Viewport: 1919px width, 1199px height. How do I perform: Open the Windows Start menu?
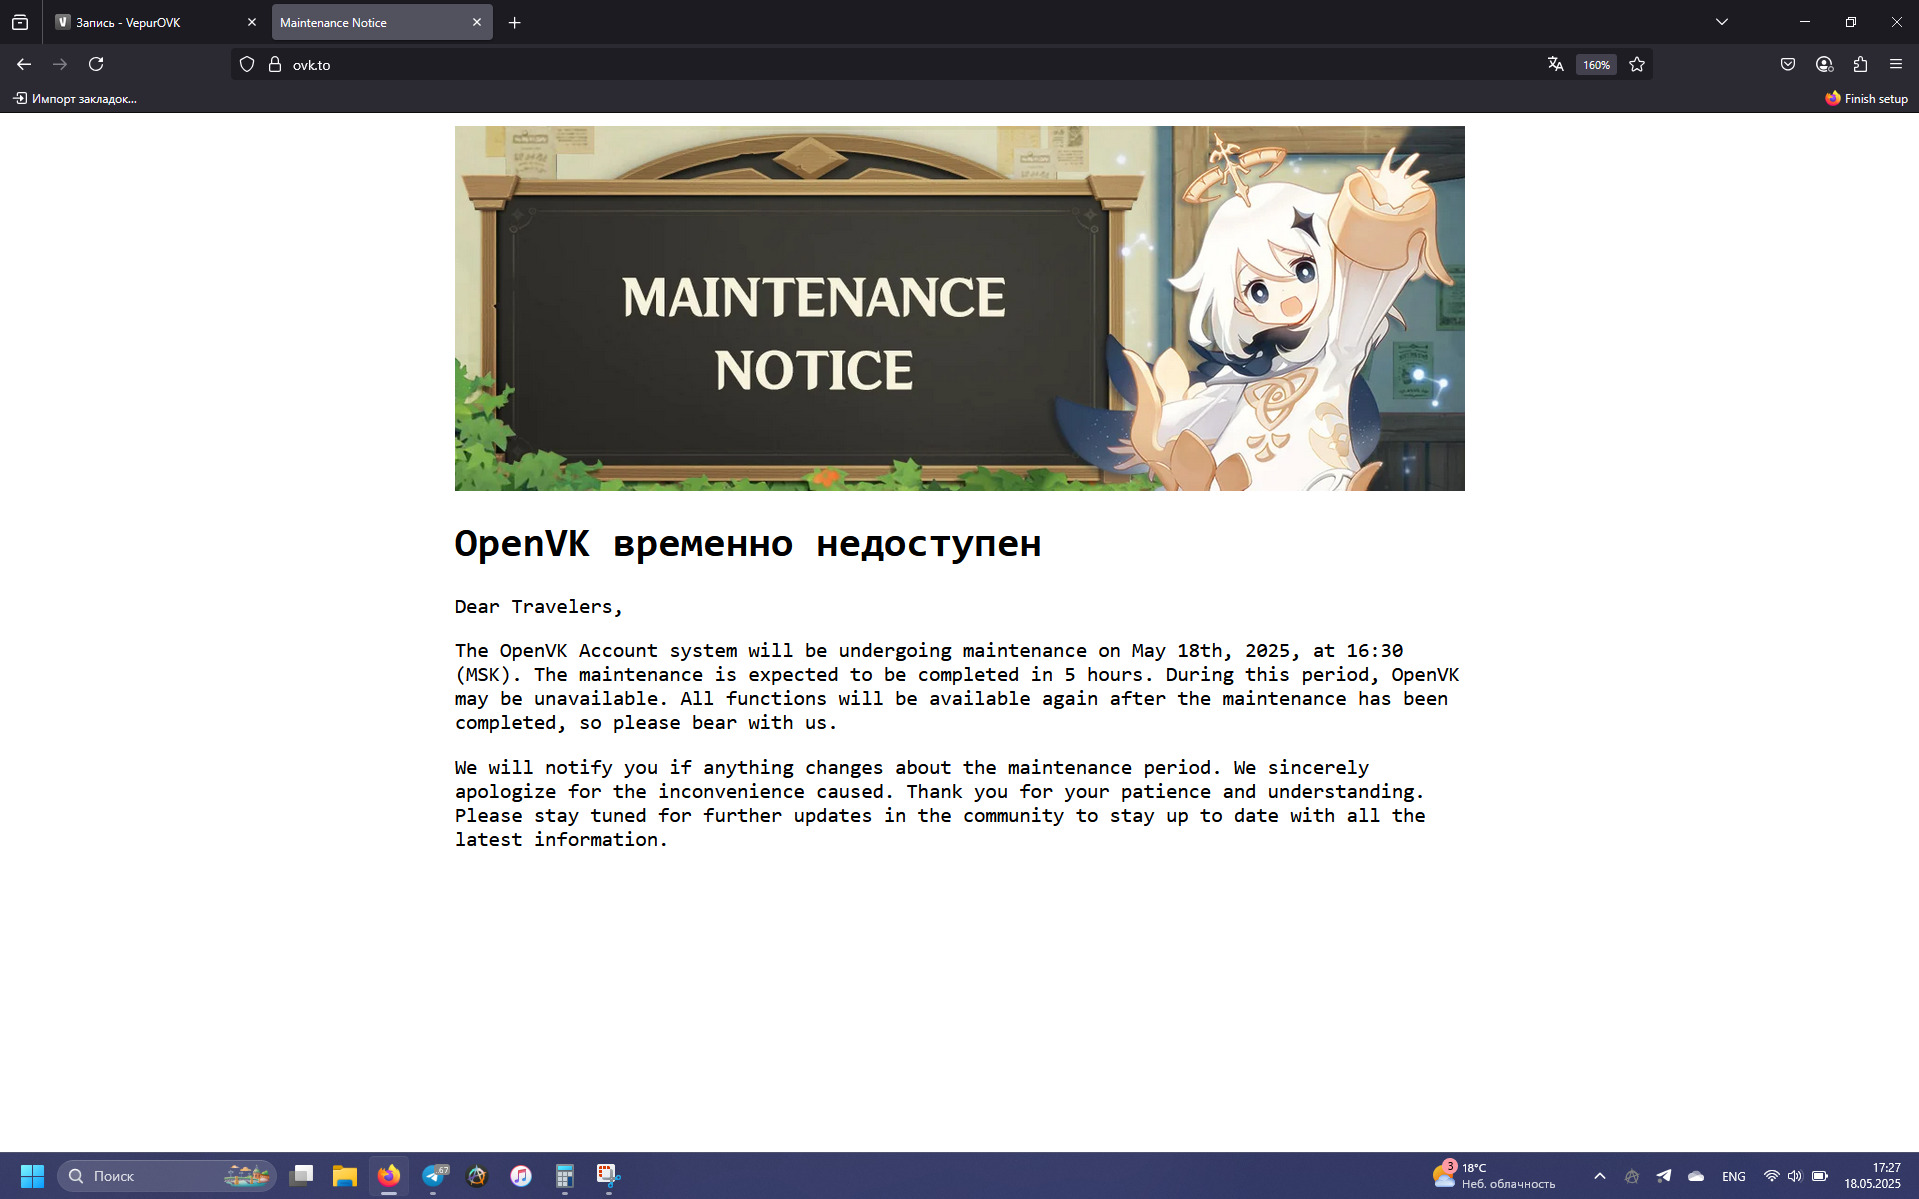pos(32,1176)
